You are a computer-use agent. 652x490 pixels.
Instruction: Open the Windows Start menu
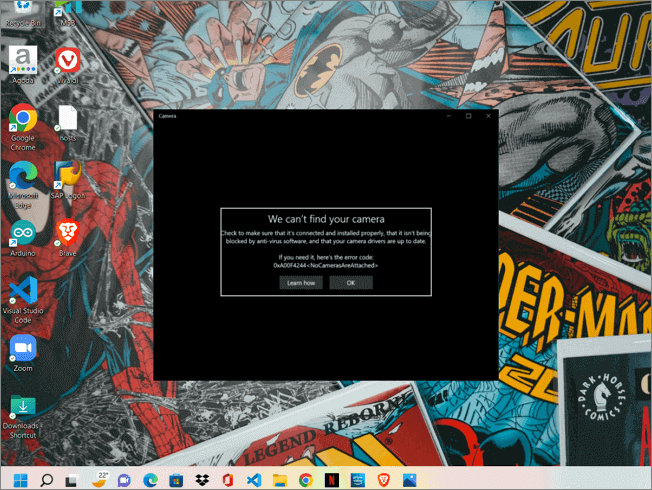pos(20,480)
